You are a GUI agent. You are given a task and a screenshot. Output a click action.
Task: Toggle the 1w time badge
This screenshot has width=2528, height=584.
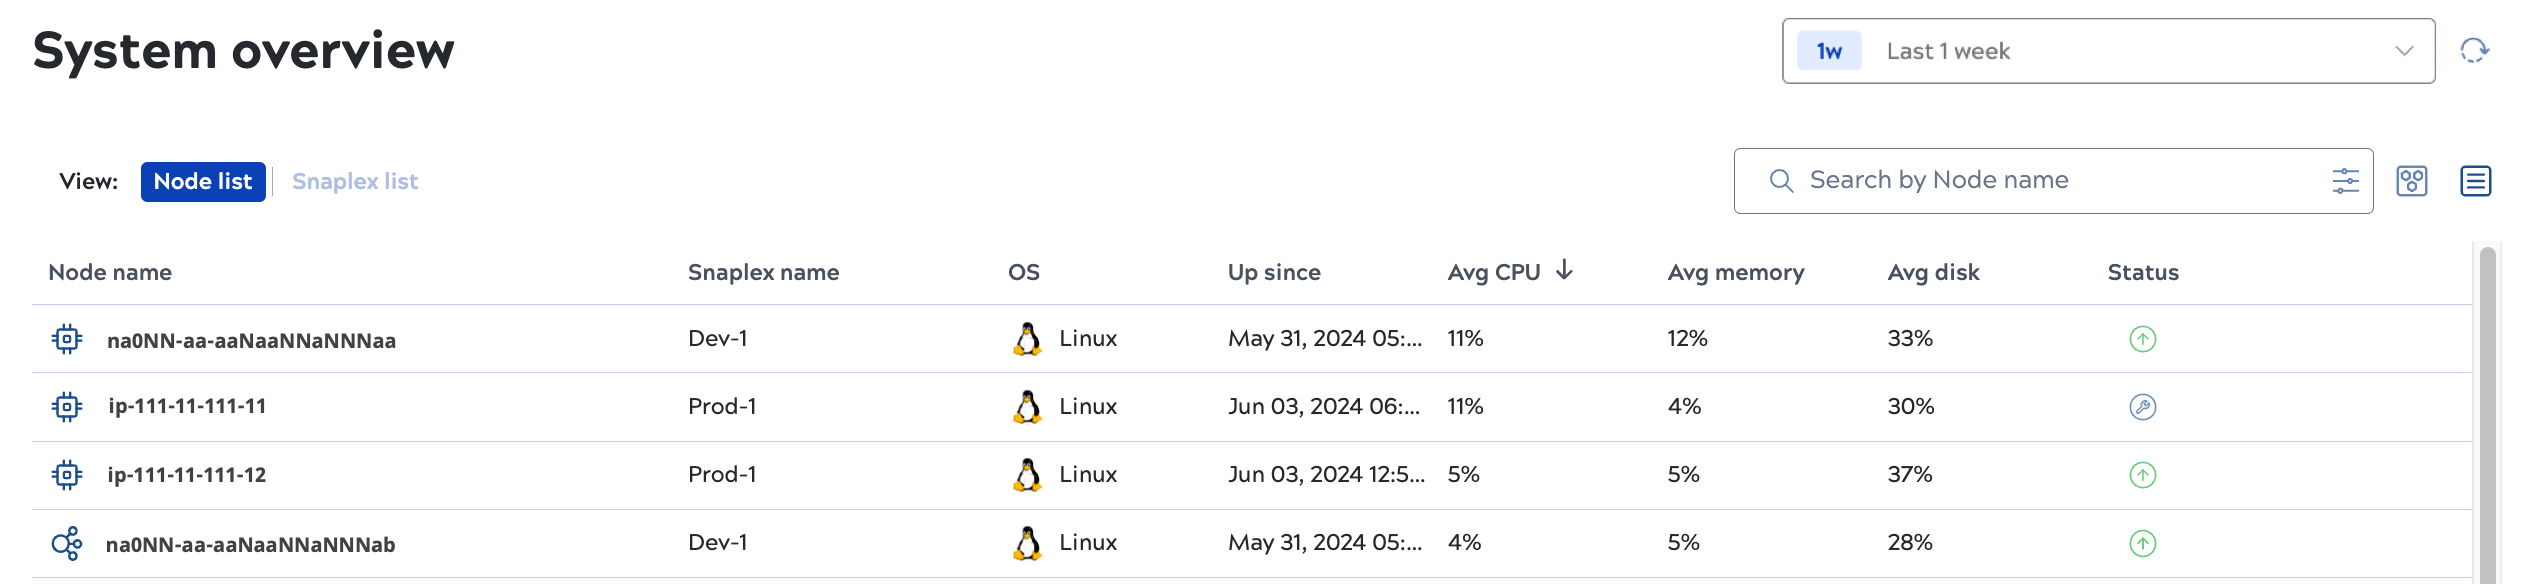click(1827, 51)
